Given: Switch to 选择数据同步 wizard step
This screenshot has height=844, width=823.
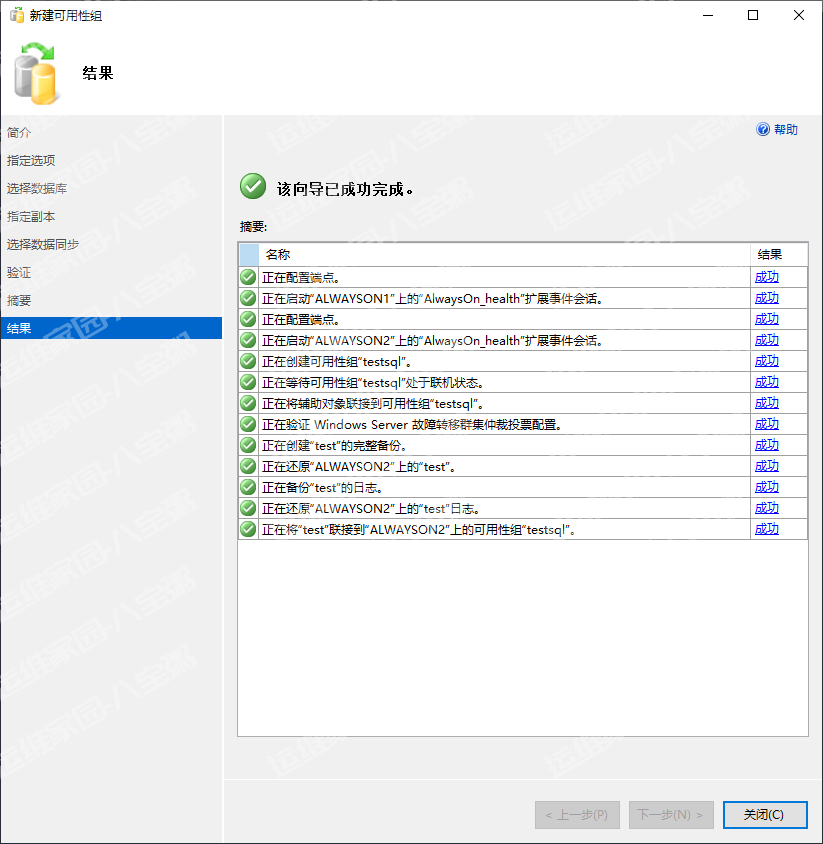Looking at the screenshot, I should click(43, 244).
